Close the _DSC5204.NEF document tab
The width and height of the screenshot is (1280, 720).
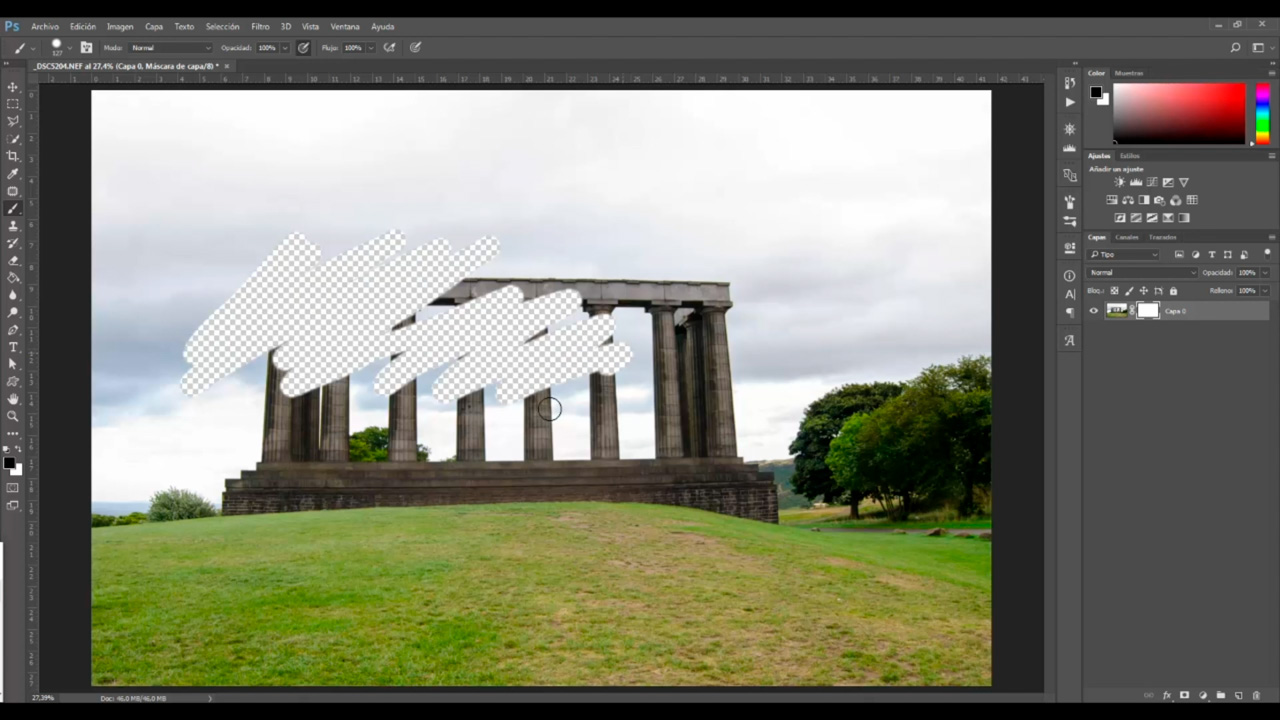[226, 66]
